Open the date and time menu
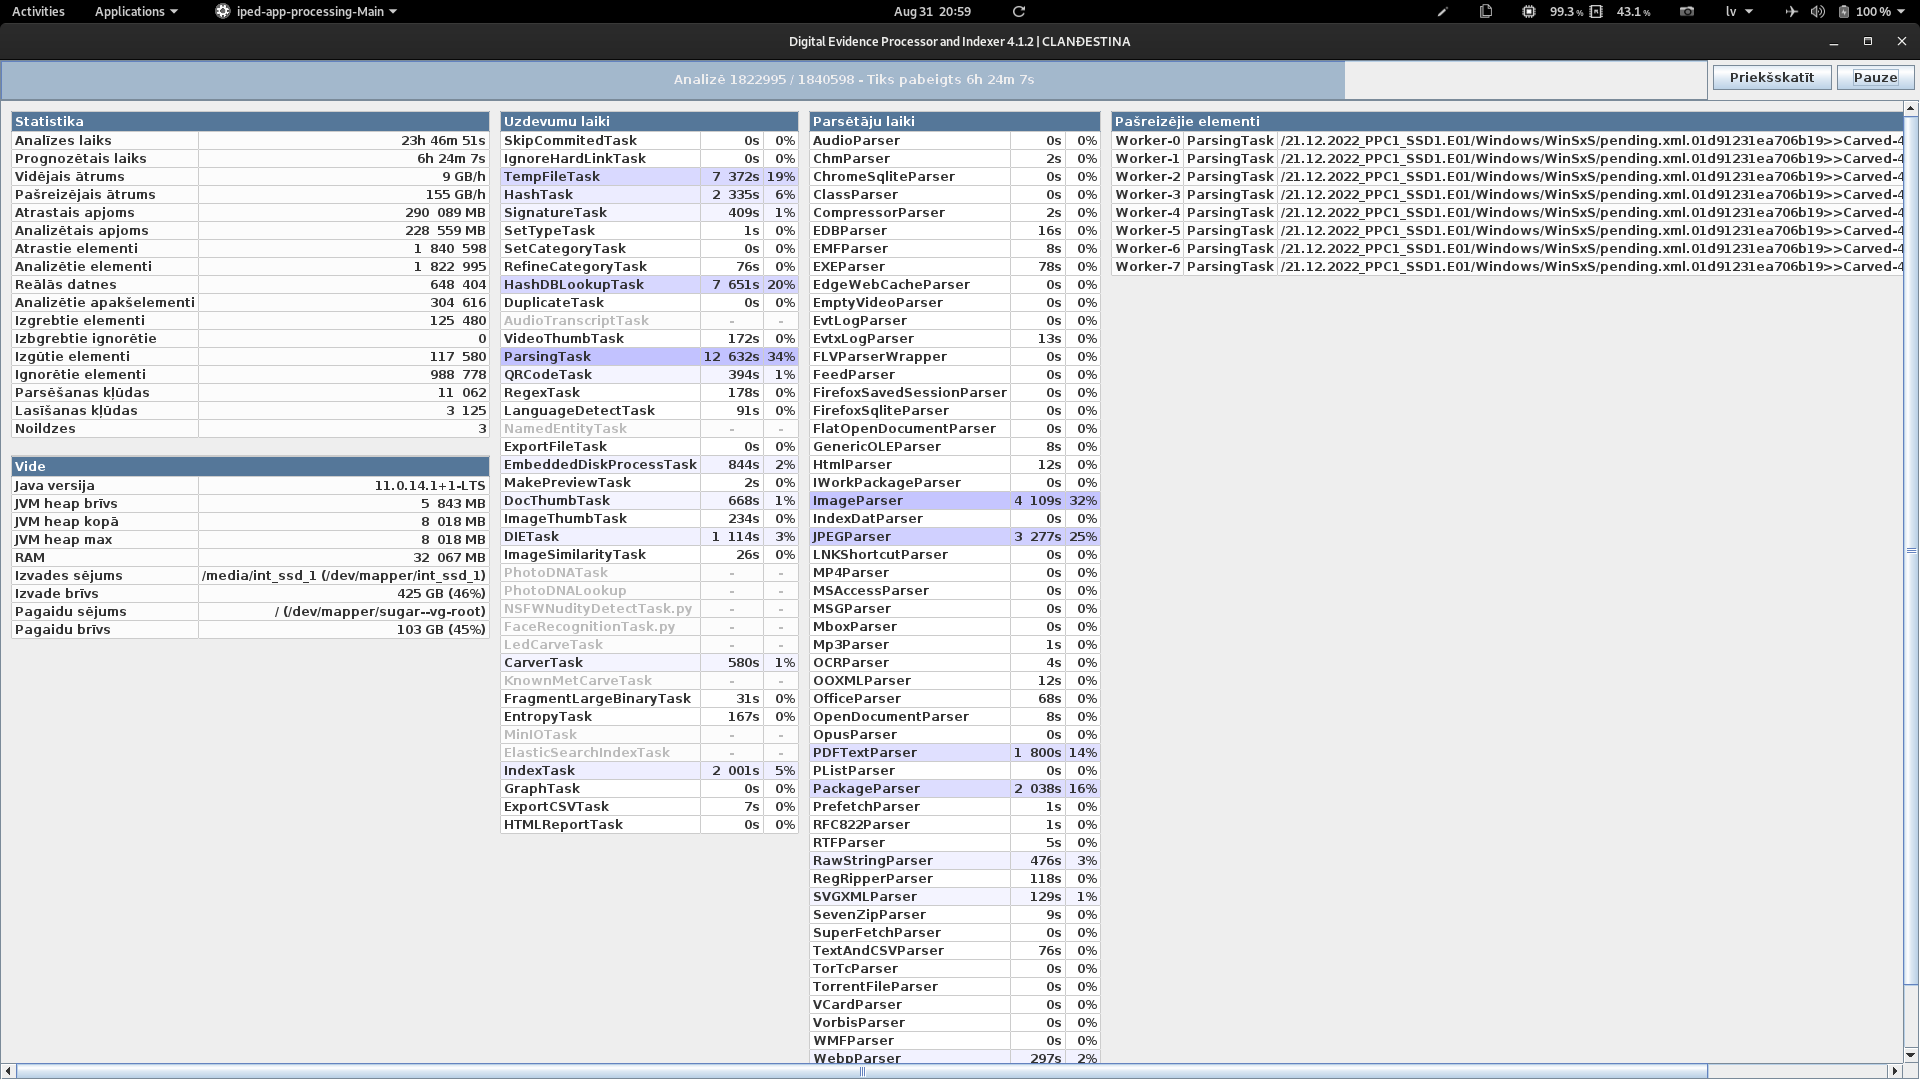This screenshot has width=1920, height=1080. coord(932,12)
